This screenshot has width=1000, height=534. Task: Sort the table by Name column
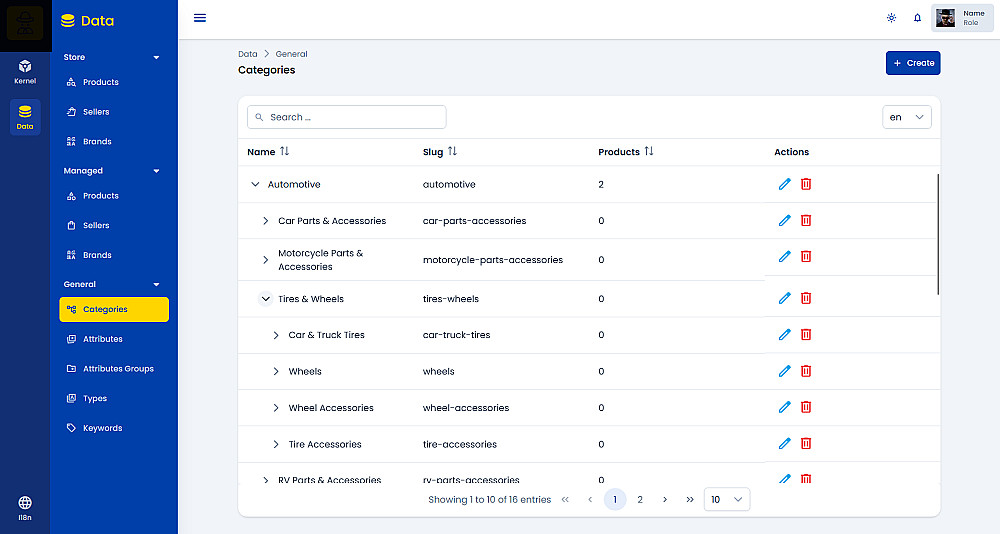284,152
